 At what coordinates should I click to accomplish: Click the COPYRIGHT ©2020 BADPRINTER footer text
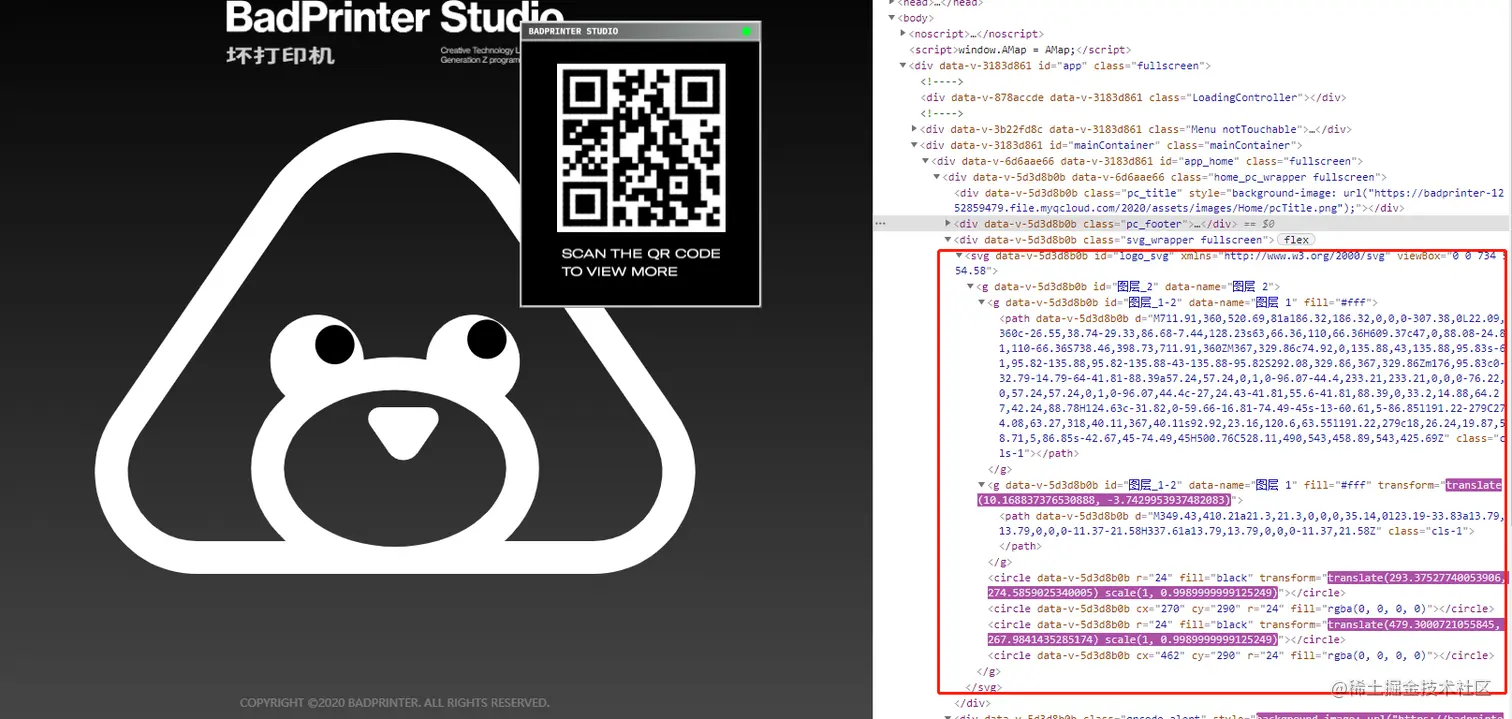click(394, 703)
